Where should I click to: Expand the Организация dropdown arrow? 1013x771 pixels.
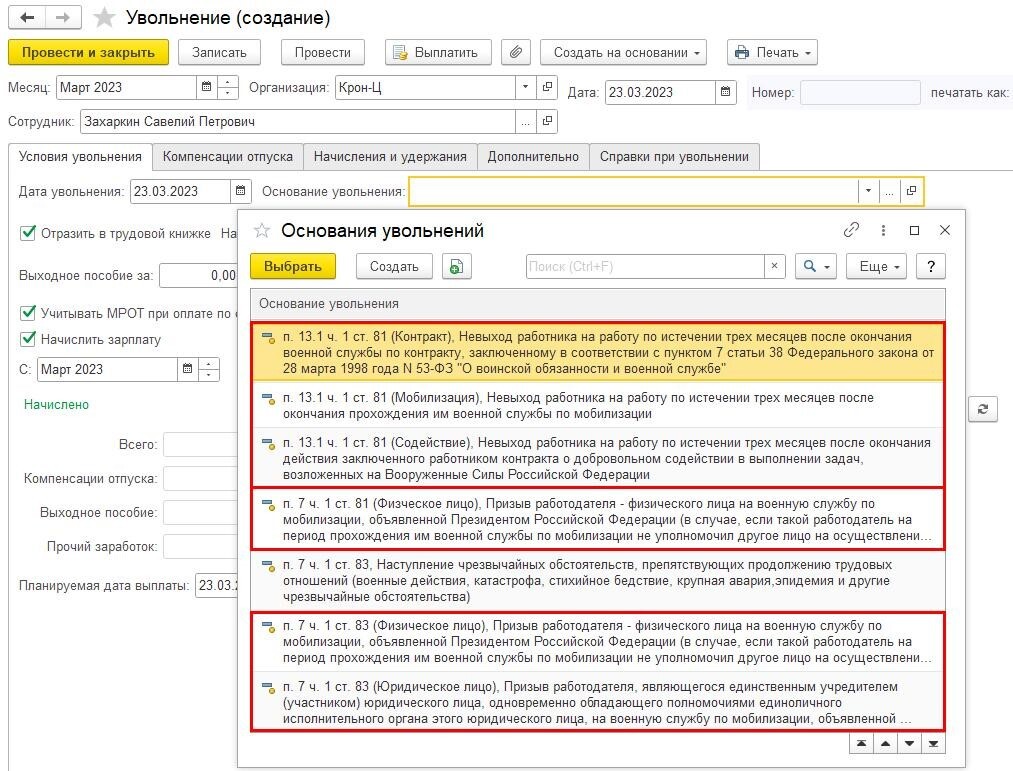pos(525,87)
